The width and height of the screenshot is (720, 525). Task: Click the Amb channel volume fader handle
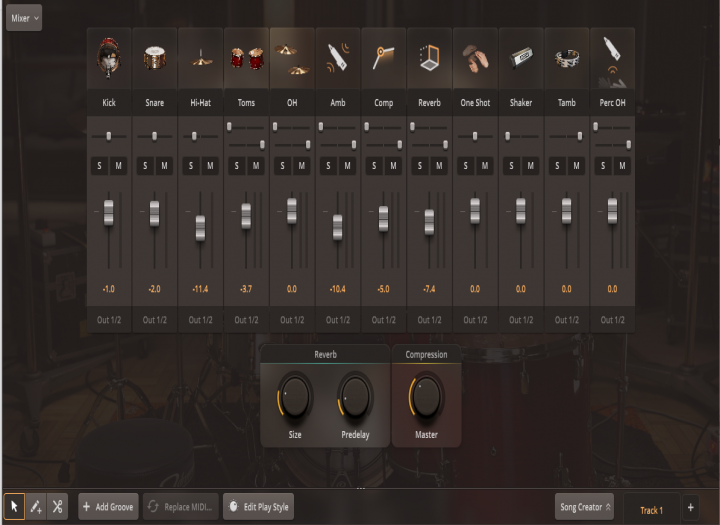pyautogui.click(x=338, y=227)
